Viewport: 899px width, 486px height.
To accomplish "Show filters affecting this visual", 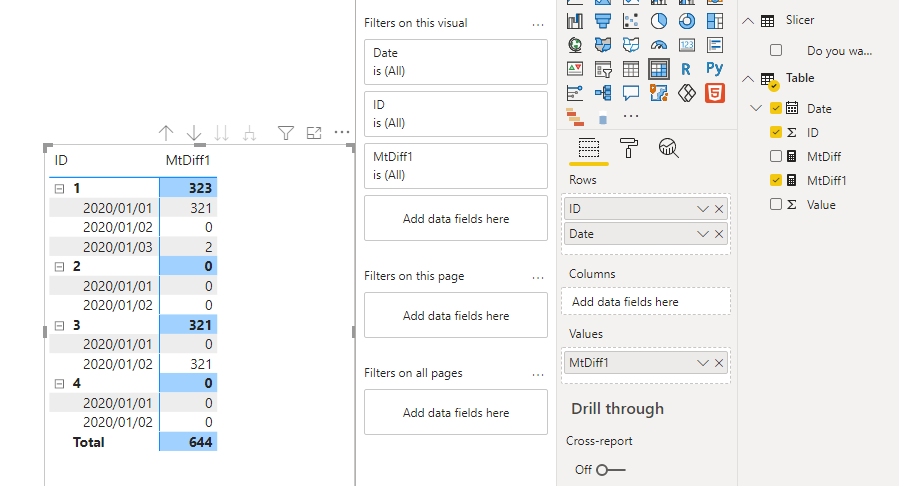I will point(286,134).
